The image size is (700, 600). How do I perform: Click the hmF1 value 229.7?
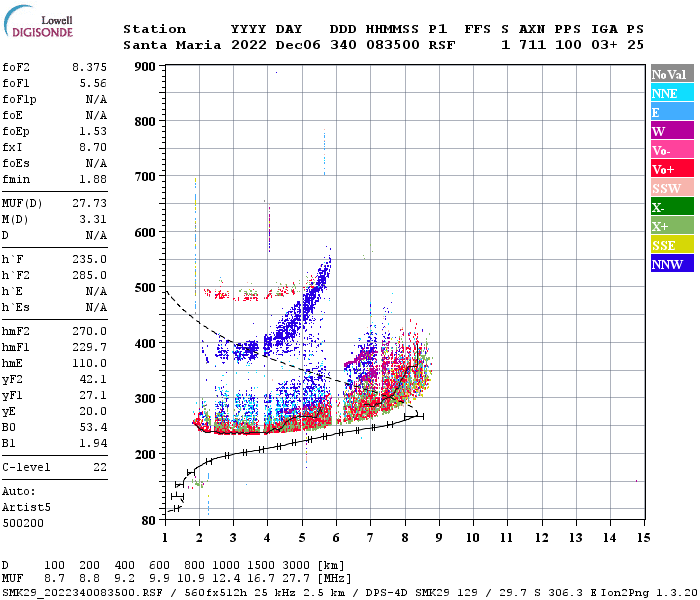(89, 347)
